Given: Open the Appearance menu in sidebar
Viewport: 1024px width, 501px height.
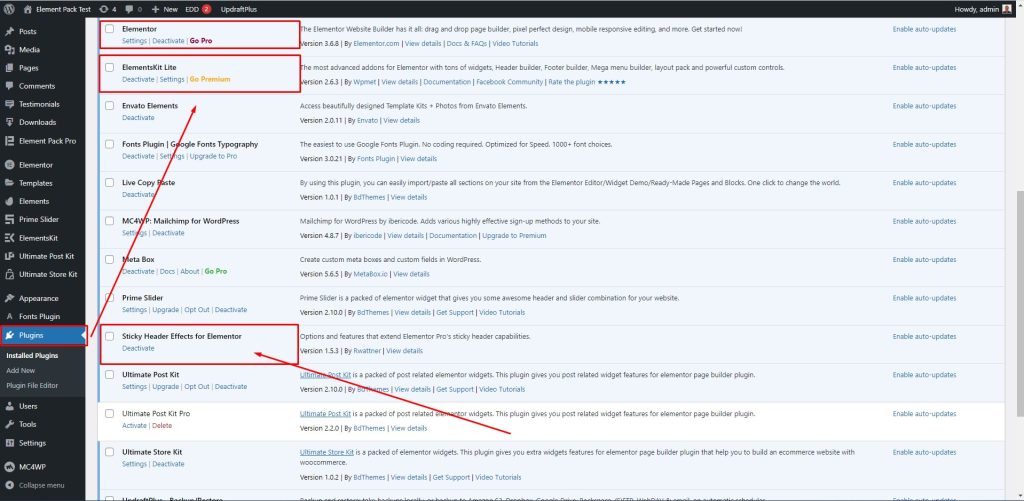Looking at the screenshot, I should [39, 299].
